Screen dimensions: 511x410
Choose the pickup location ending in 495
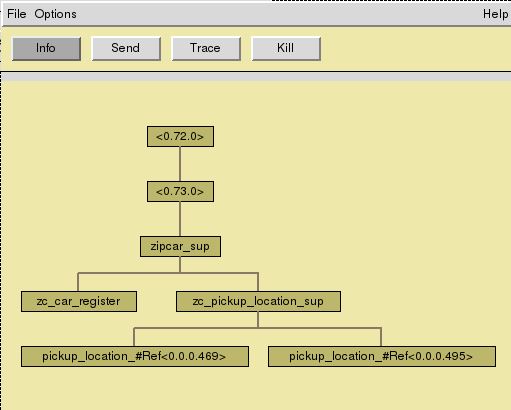382,356
